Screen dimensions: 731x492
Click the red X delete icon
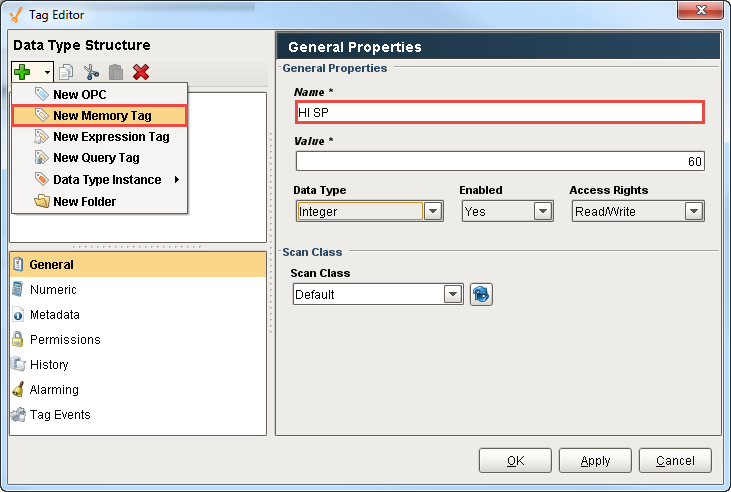(x=141, y=72)
